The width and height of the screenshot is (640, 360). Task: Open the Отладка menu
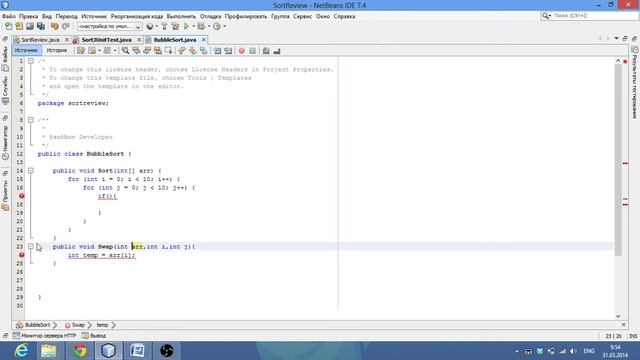(210, 16)
